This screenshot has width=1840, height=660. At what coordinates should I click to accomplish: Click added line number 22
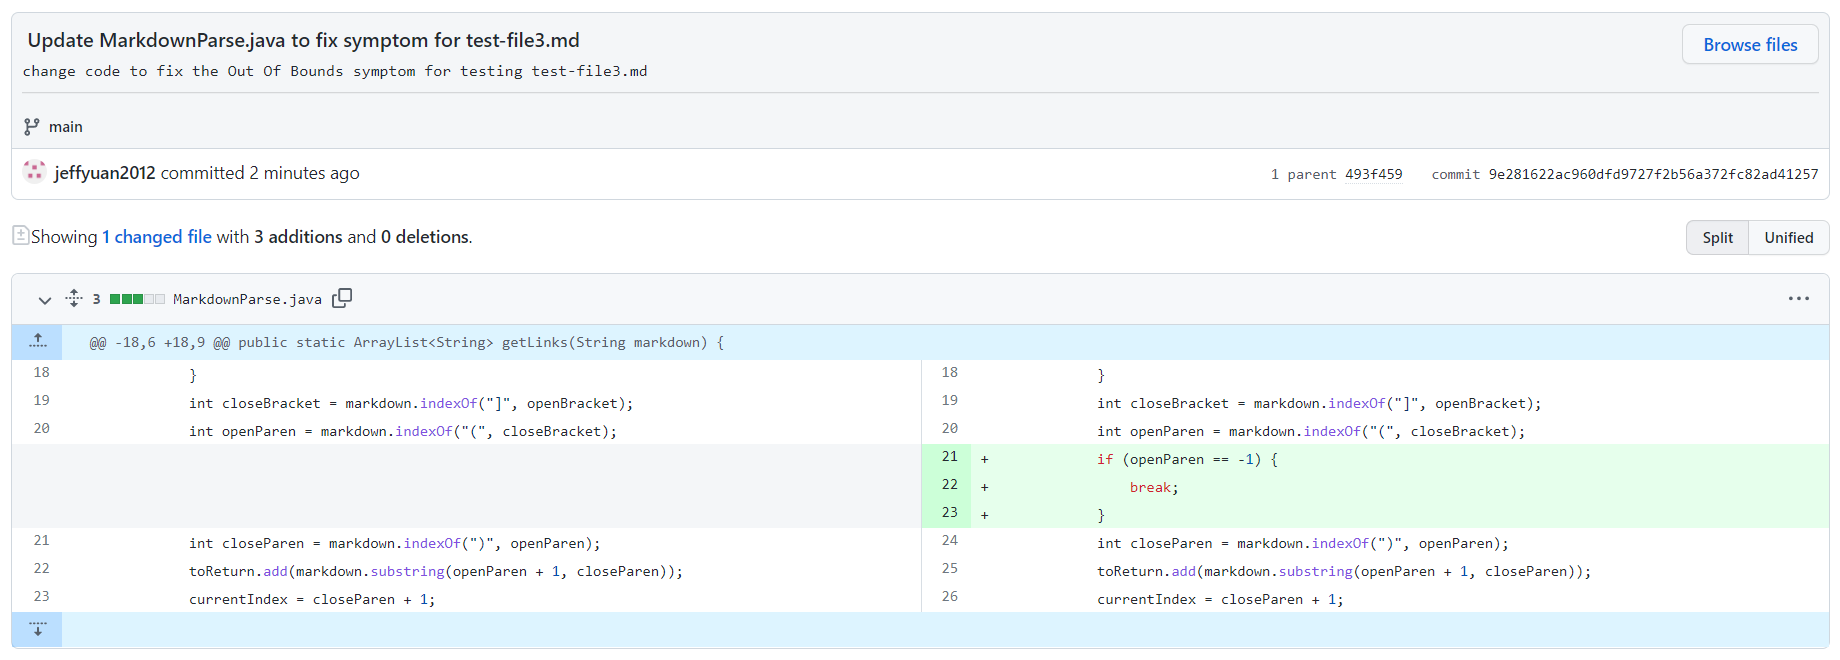pyautogui.click(x=949, y=485)
